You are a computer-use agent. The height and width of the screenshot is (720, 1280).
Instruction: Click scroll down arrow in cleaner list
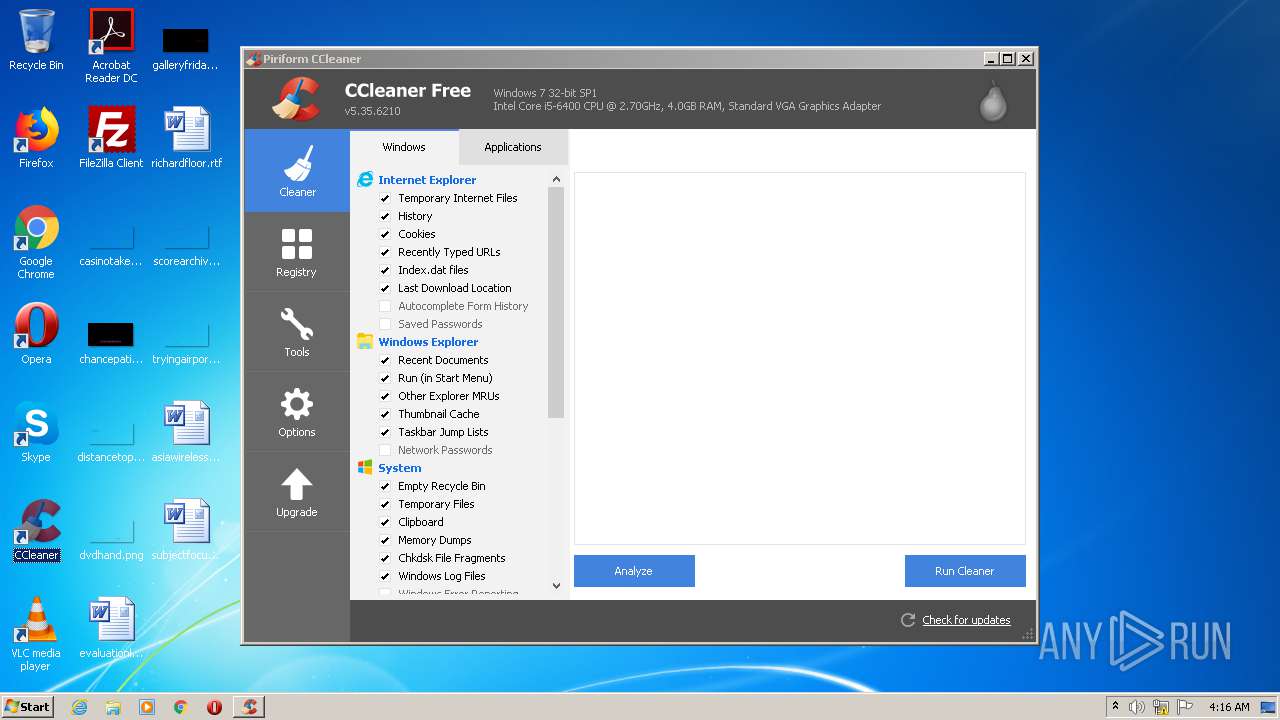click(x=556, y=586)
